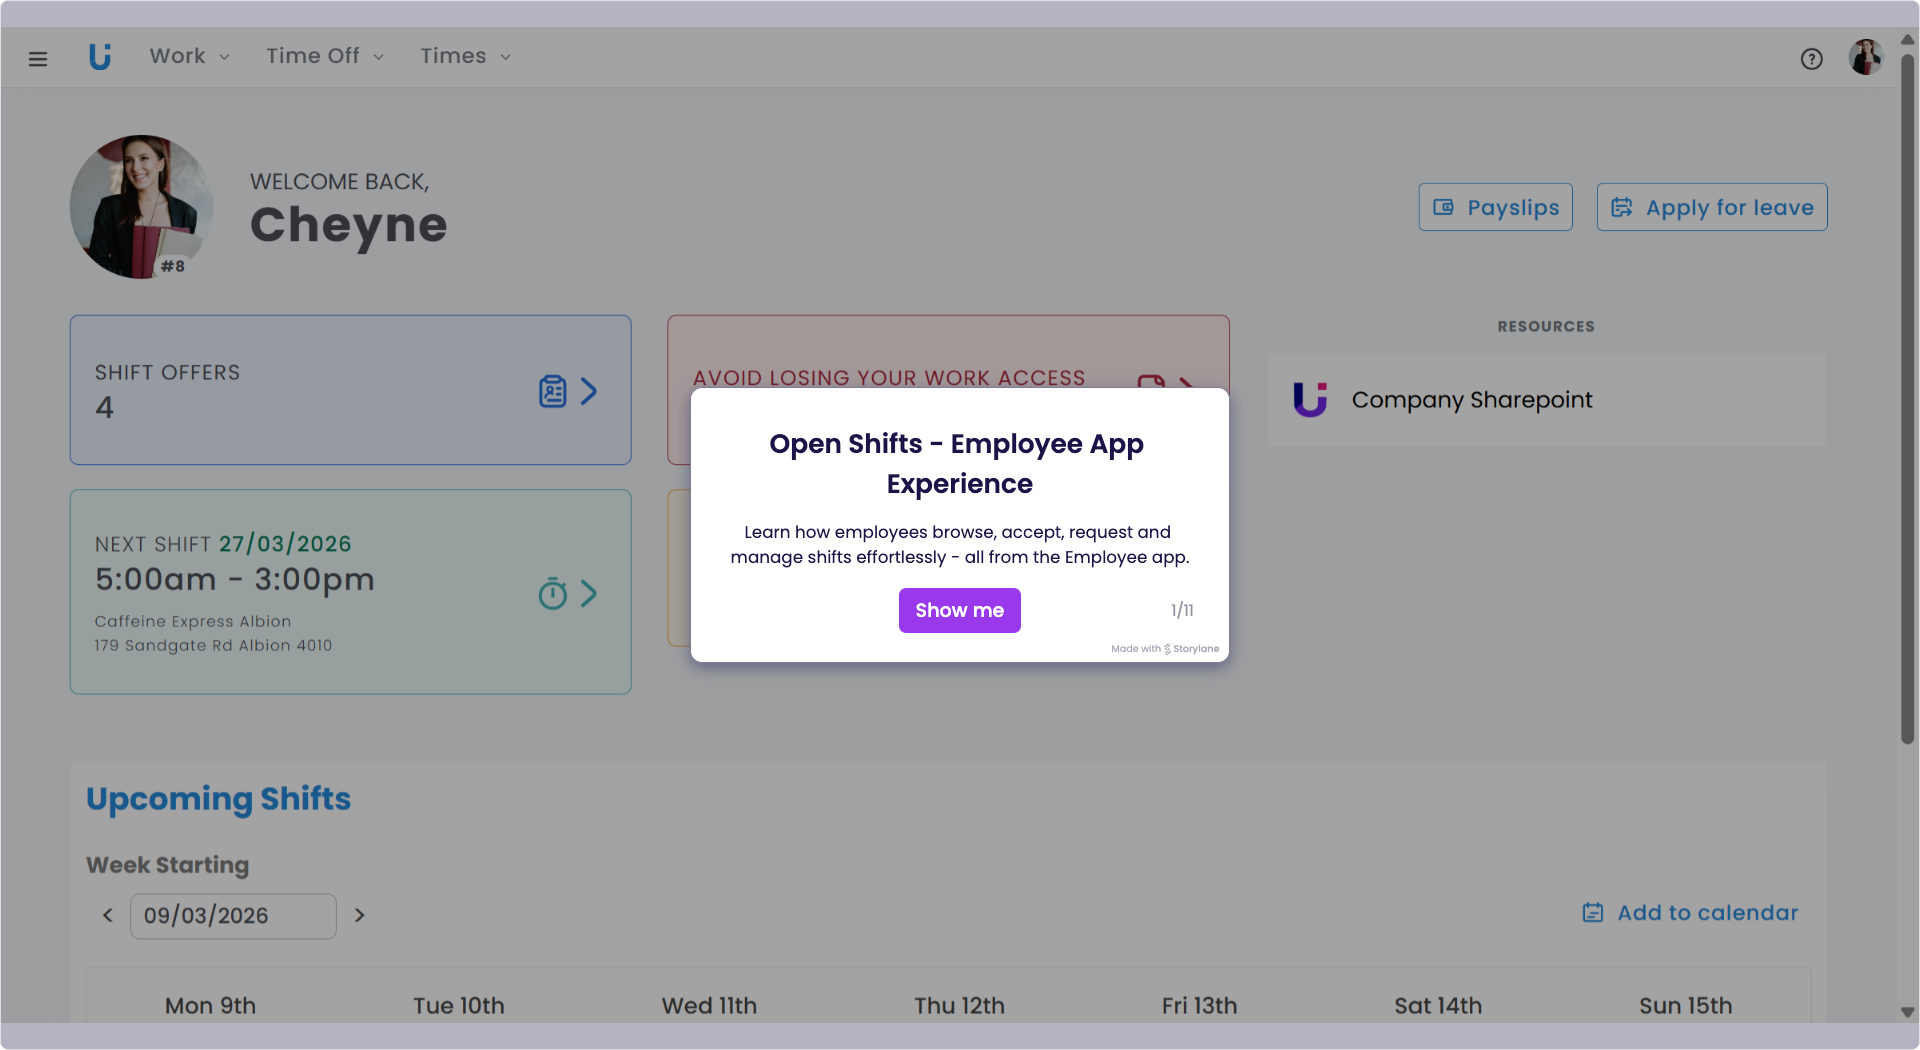The height and width of the screenshot is (1050, 1920).
Task: Open the help question mark icon
Action: 1811,59
